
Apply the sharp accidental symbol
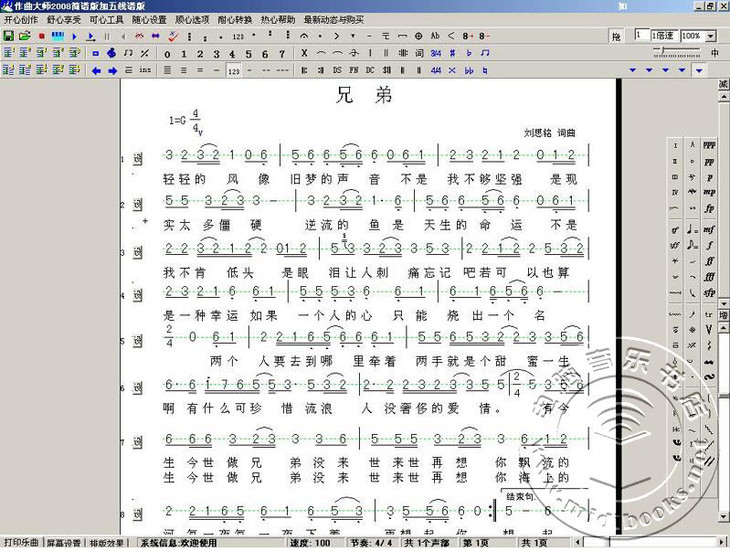(x=452, y=53)
